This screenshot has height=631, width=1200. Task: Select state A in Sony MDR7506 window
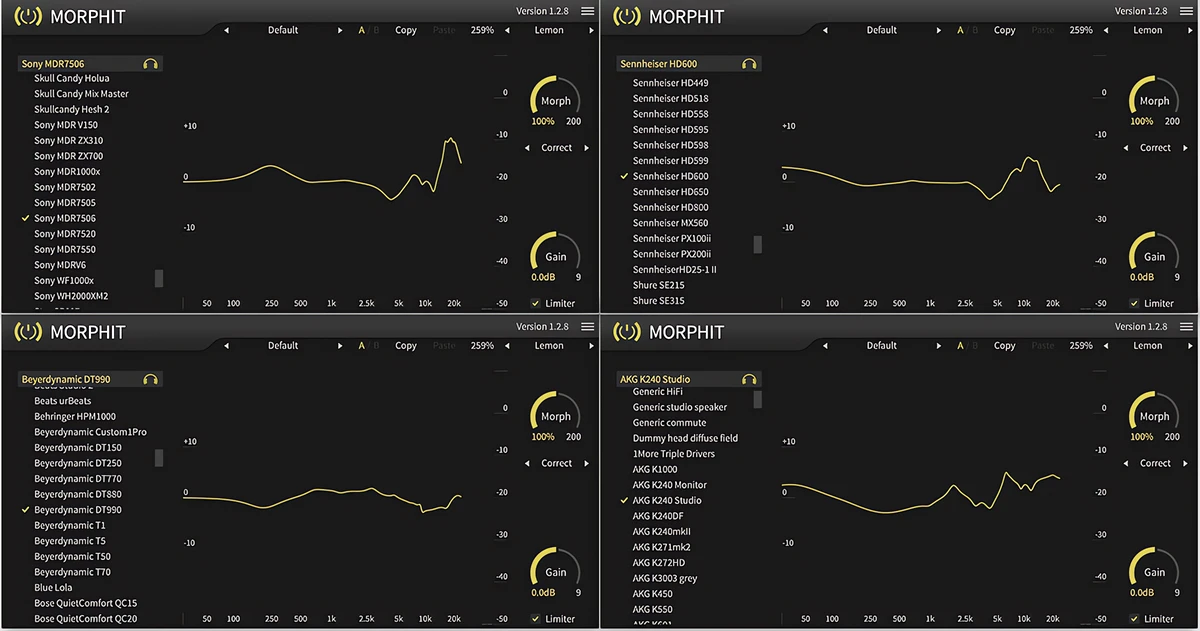click(362, 31)
